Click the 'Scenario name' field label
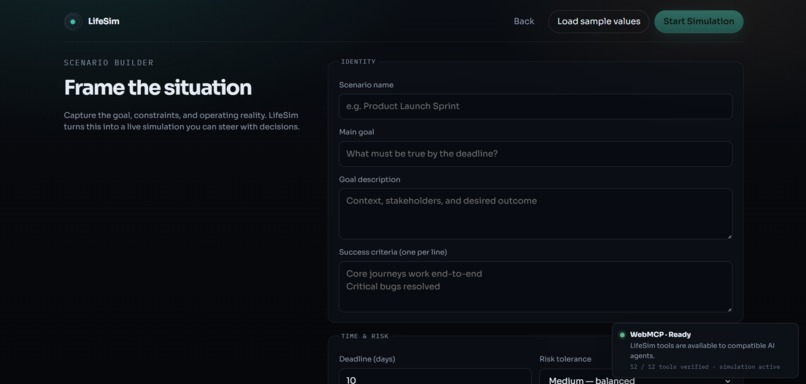 pyautogui.click(x=366, y=85)
